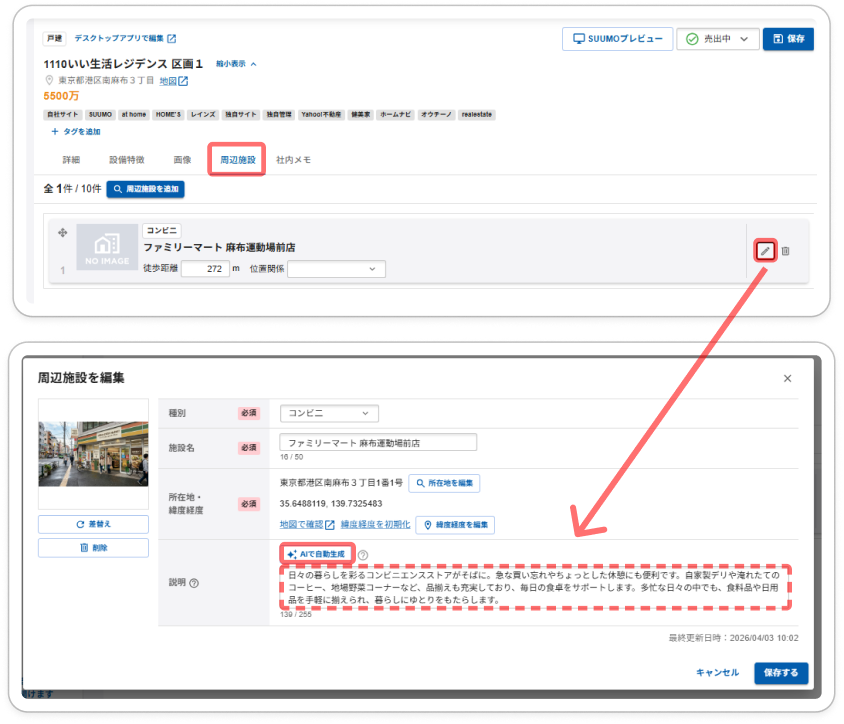This screenshot has height=724, width=844.
Task: Click the 徒歩距離 272 input field
Action: (x=206, y=269)
